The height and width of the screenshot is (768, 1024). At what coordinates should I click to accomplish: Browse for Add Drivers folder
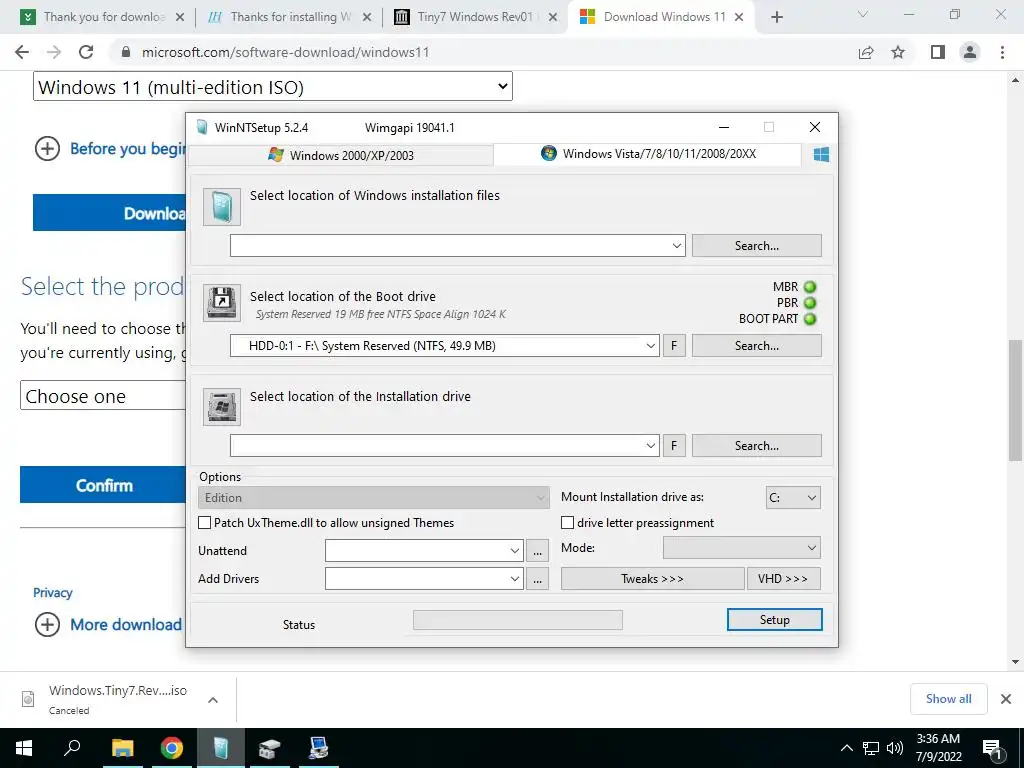click(x=537, y=579)
